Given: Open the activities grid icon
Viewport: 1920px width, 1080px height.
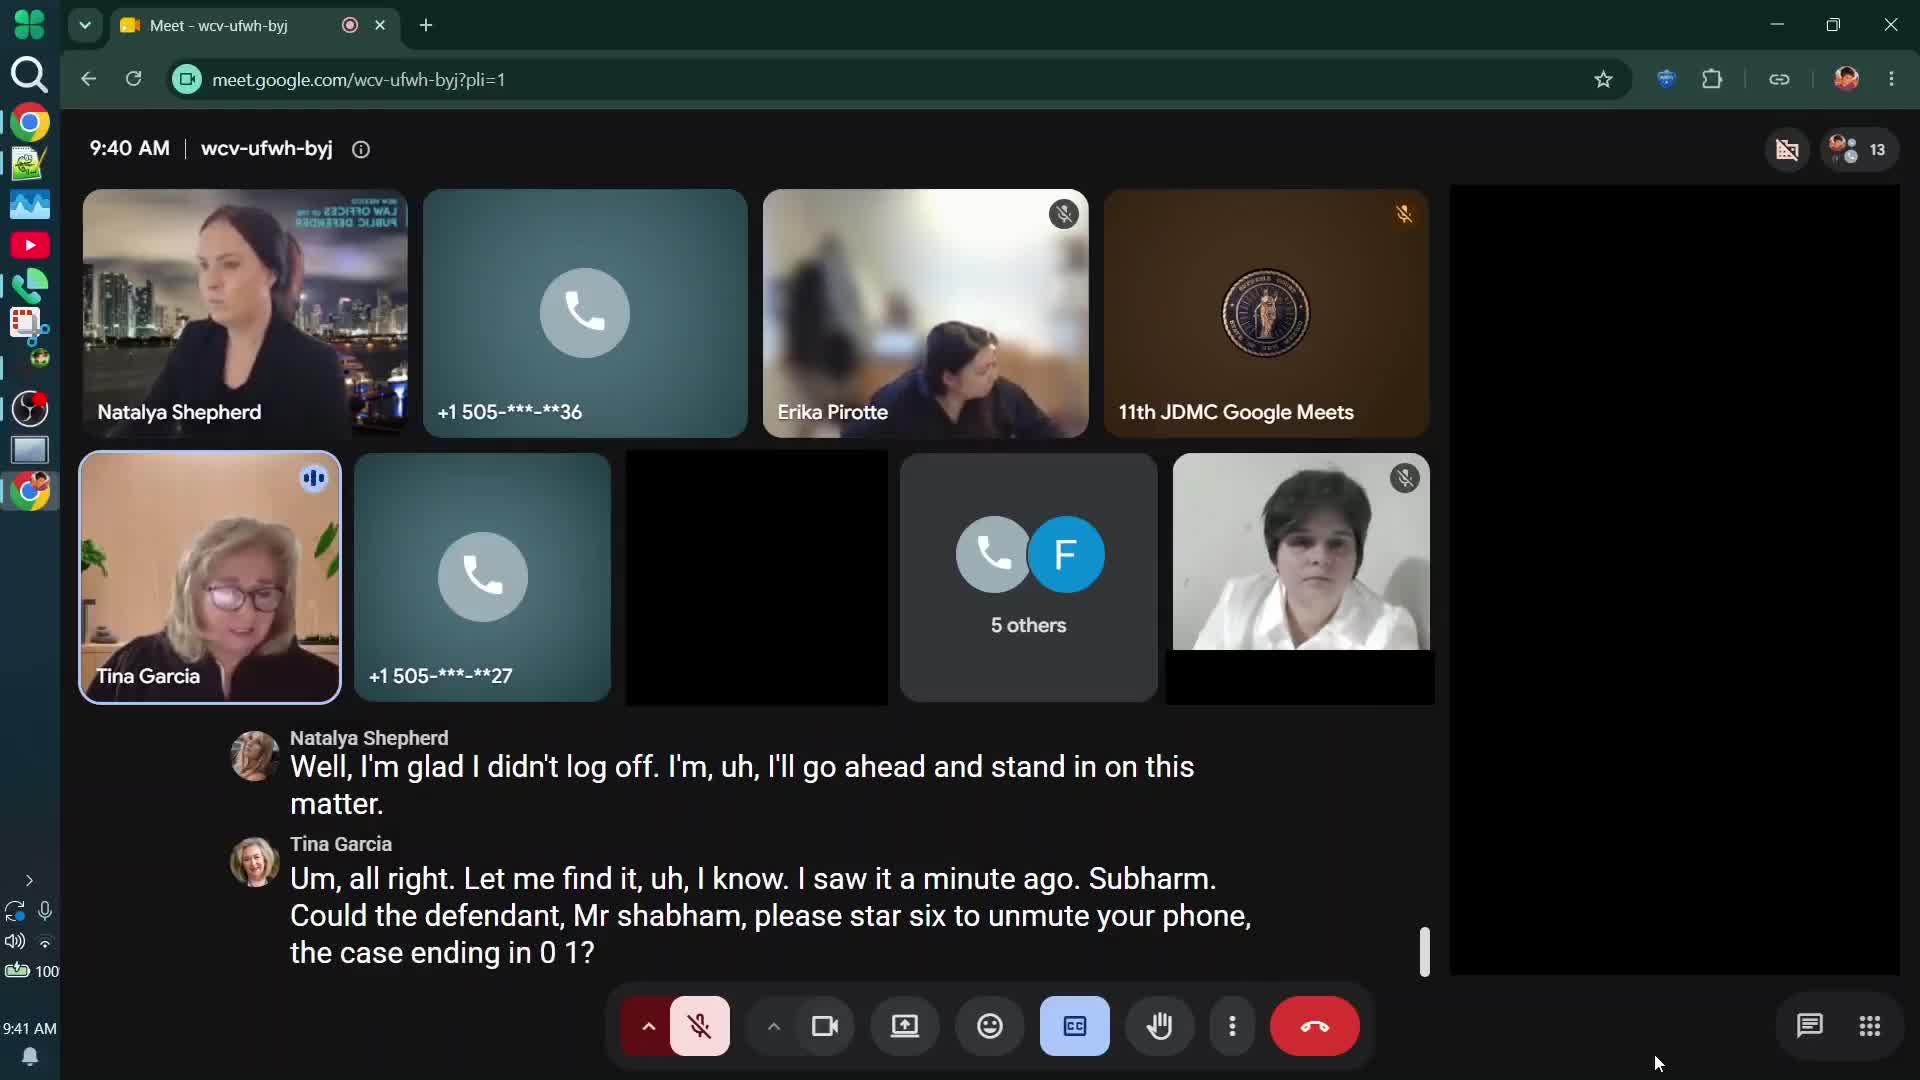Looking at the screenshot, I should [1870, 1026].
